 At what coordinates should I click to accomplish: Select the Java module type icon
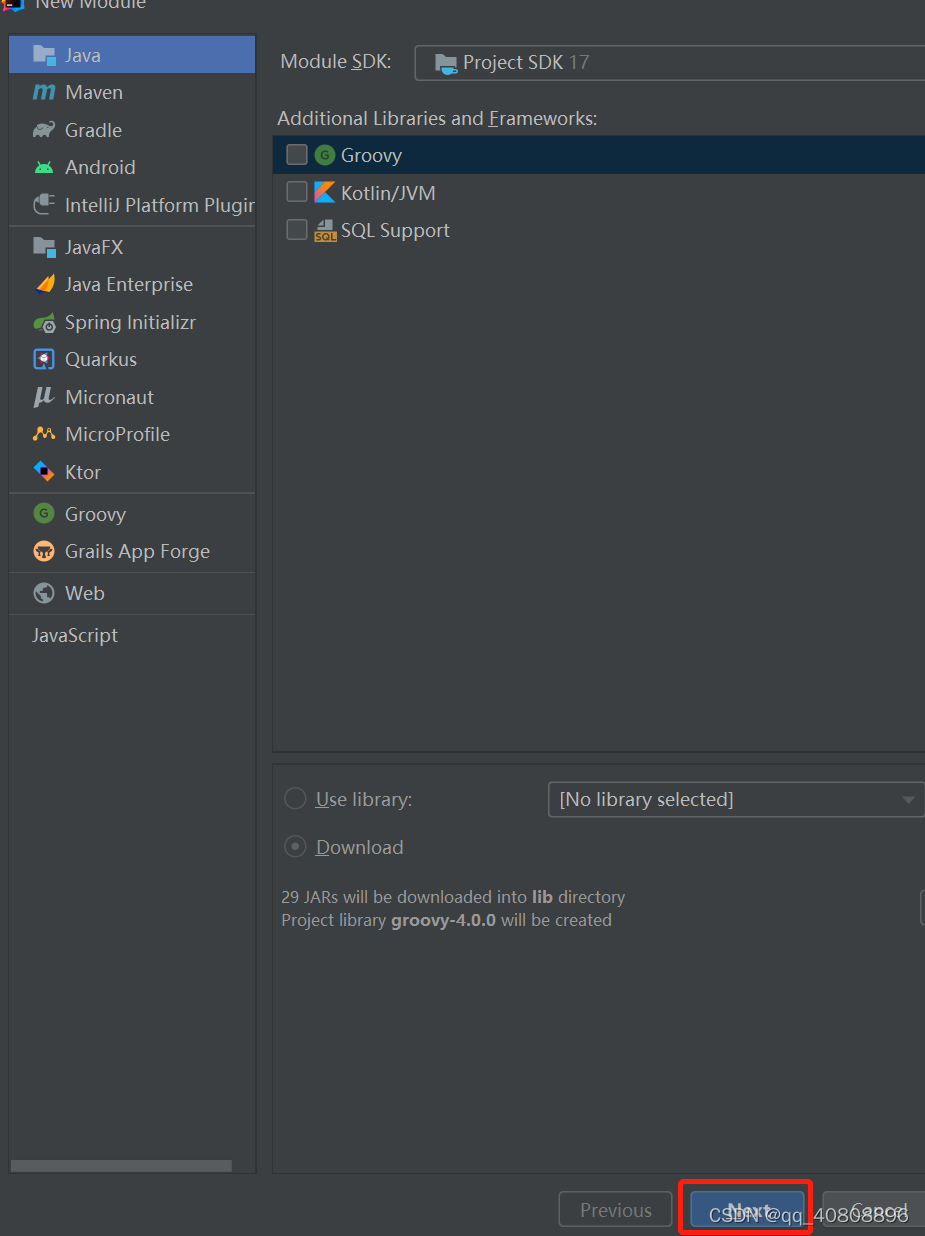point(44,55)
